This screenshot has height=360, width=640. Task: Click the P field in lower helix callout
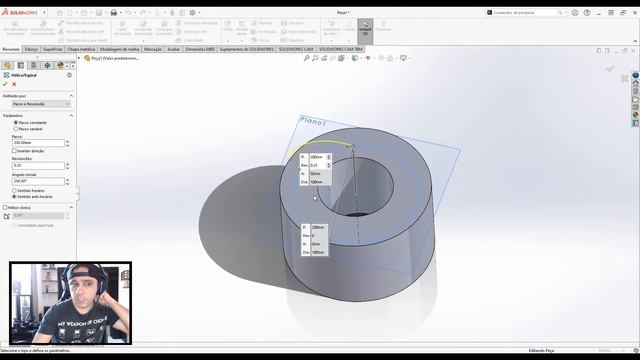[x=318, y=227]
